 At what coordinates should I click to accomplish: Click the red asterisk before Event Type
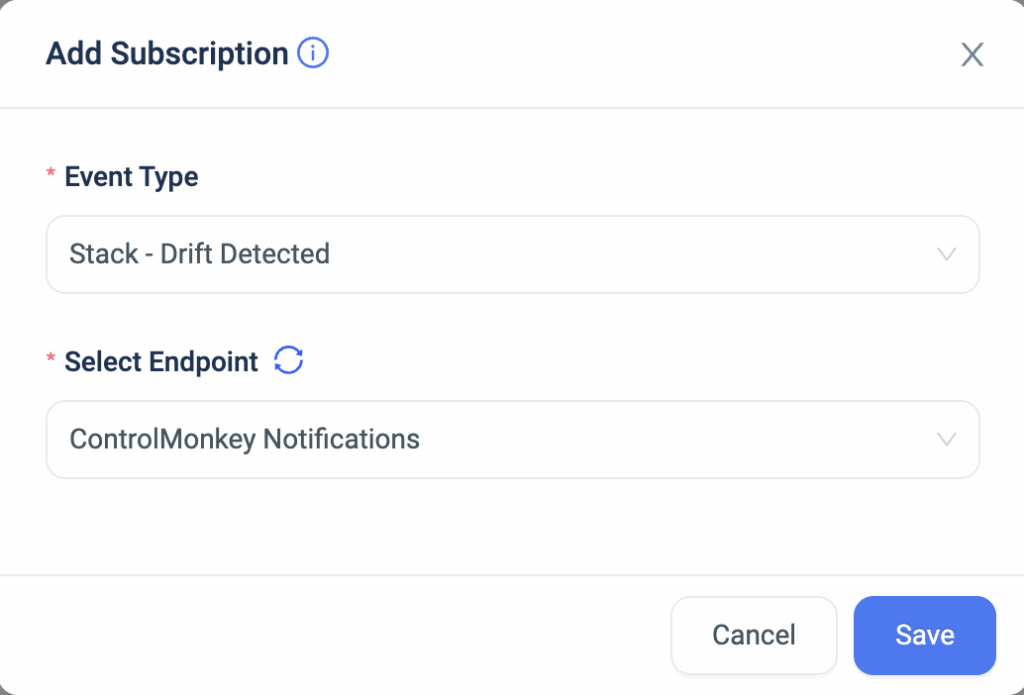click(51, 173)
